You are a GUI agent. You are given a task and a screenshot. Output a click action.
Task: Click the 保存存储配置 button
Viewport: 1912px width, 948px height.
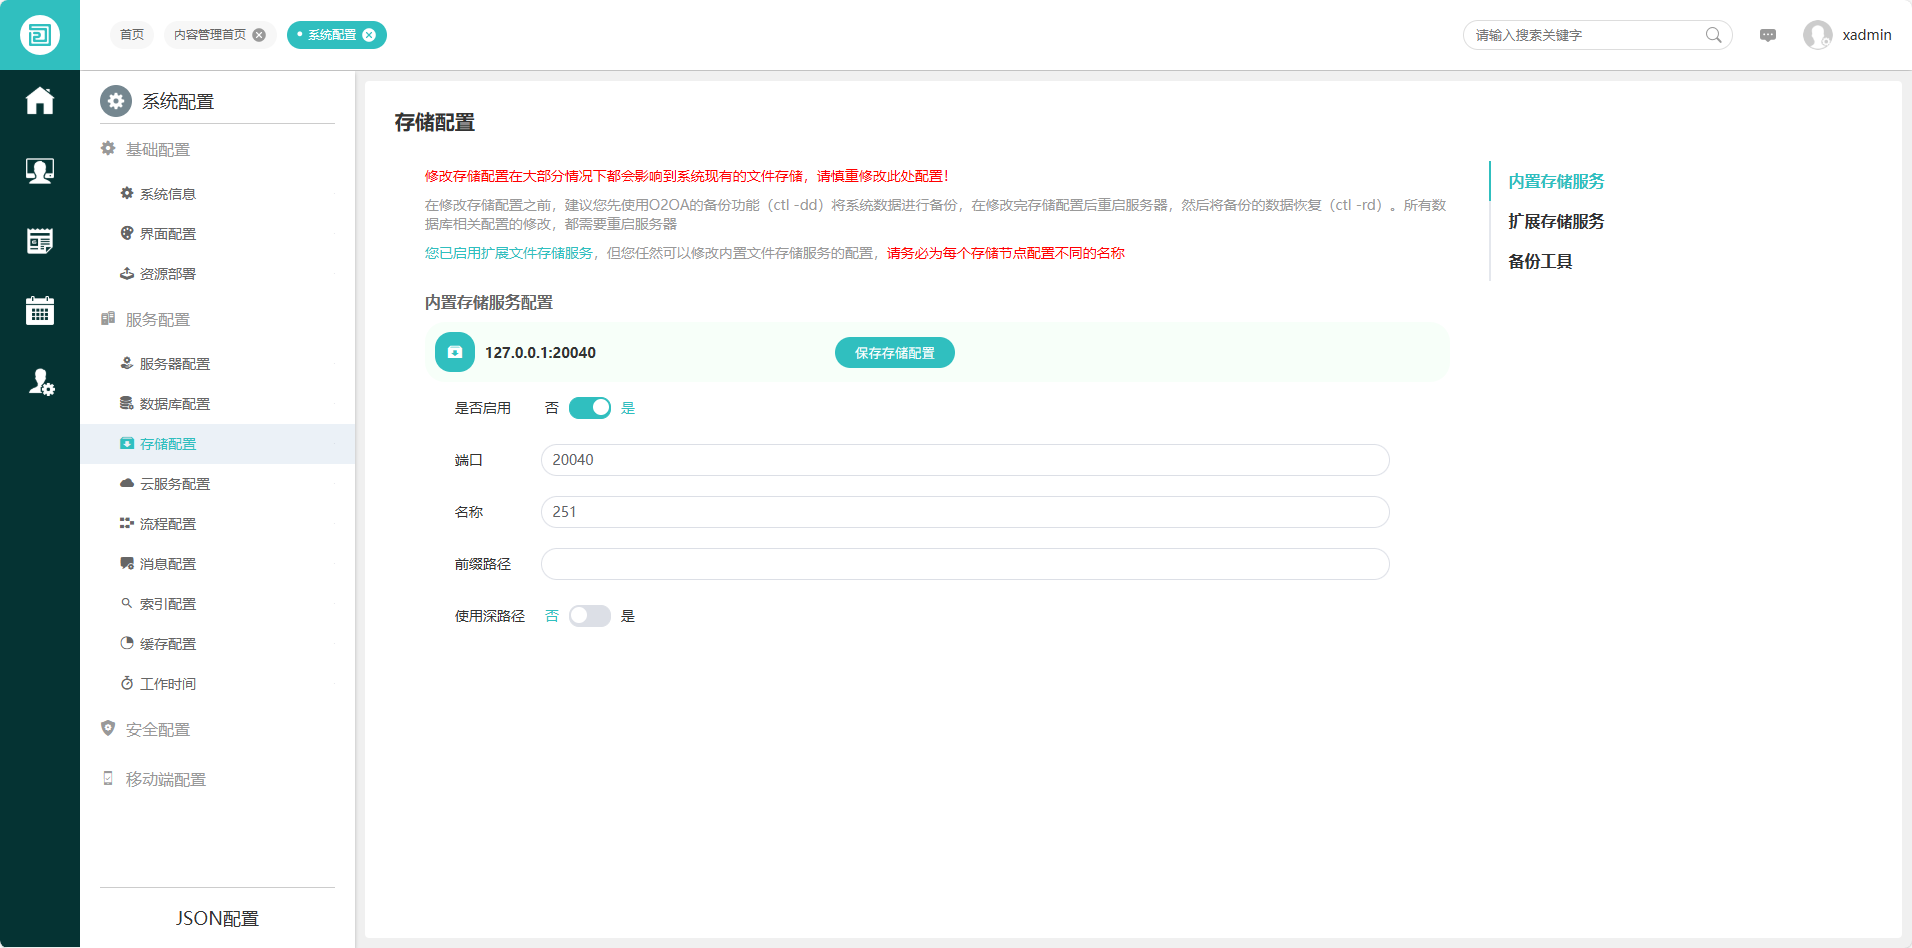pos(895,352)
